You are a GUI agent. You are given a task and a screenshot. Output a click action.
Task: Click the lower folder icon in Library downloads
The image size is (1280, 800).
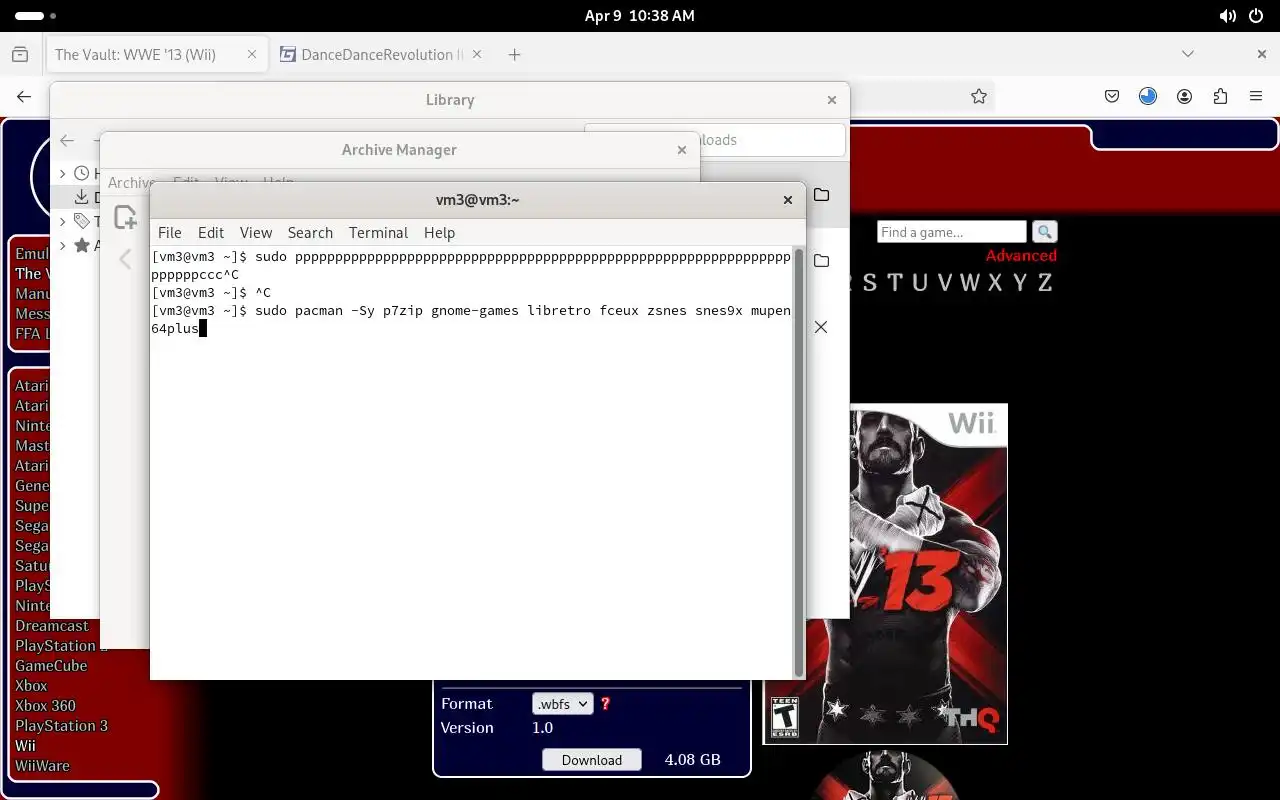click(821, 261)
